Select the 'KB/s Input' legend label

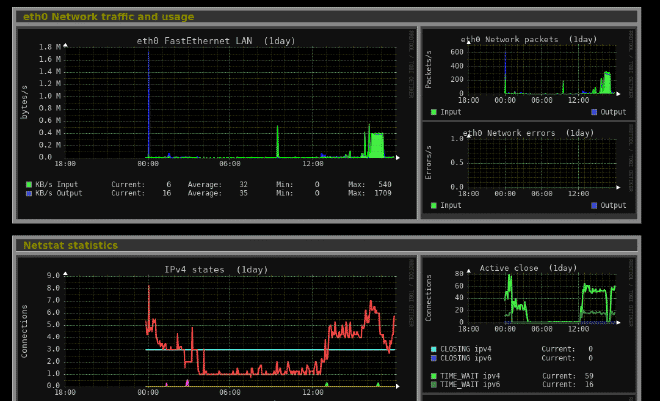pyautogui.click(x=56, y=184)
